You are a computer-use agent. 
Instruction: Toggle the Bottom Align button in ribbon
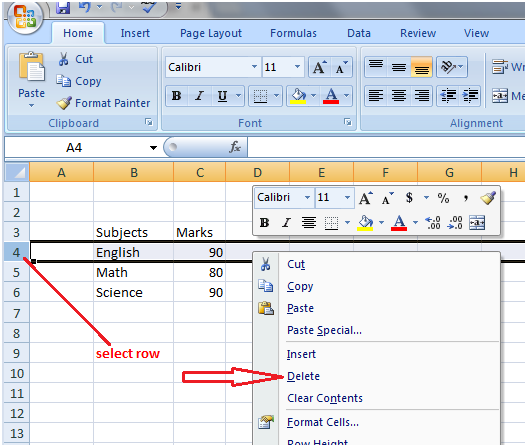421,67
